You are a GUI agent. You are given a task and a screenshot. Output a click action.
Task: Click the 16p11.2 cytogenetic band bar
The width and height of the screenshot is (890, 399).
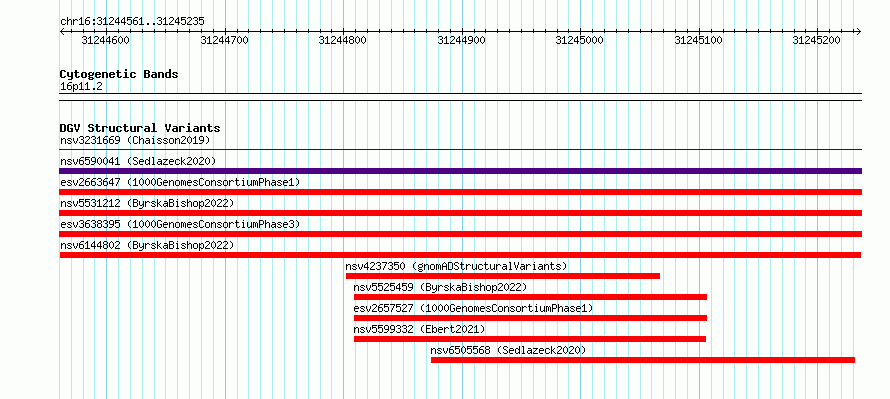pyautogui.click(x=460, y=97)
